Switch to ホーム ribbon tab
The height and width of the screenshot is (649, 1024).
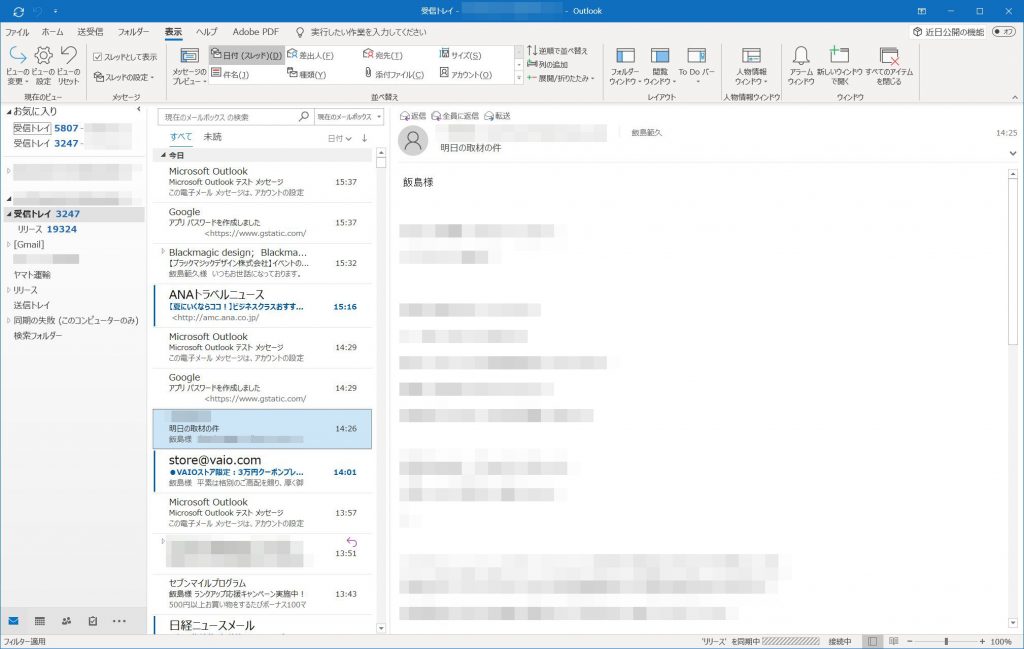pyautogui.click(x=52, y=31)
